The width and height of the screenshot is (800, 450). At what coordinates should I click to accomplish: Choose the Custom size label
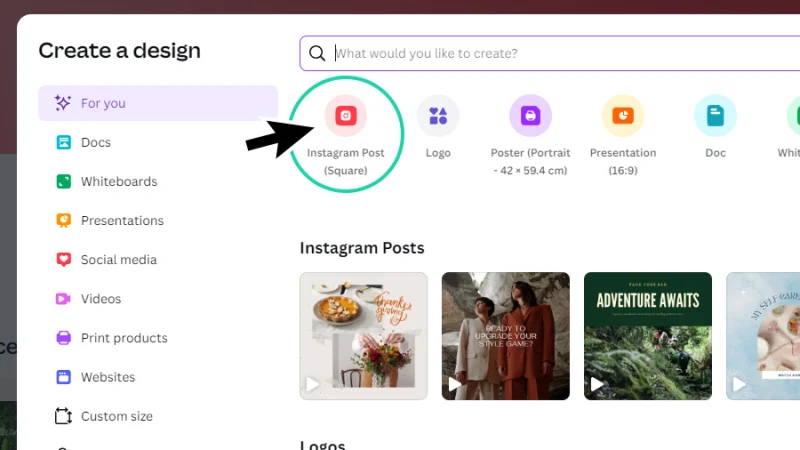coord(117,416)
